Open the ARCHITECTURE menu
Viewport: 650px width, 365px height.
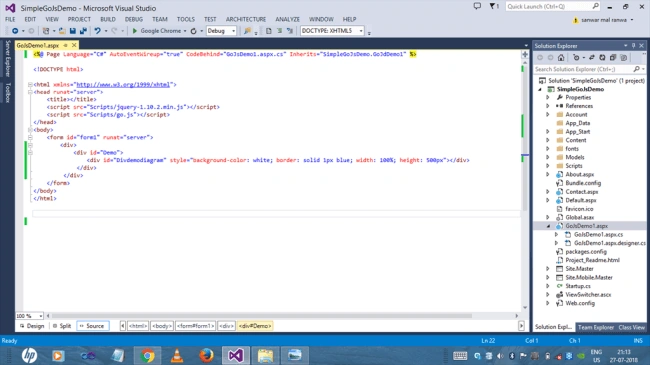(x=246, y=19)
